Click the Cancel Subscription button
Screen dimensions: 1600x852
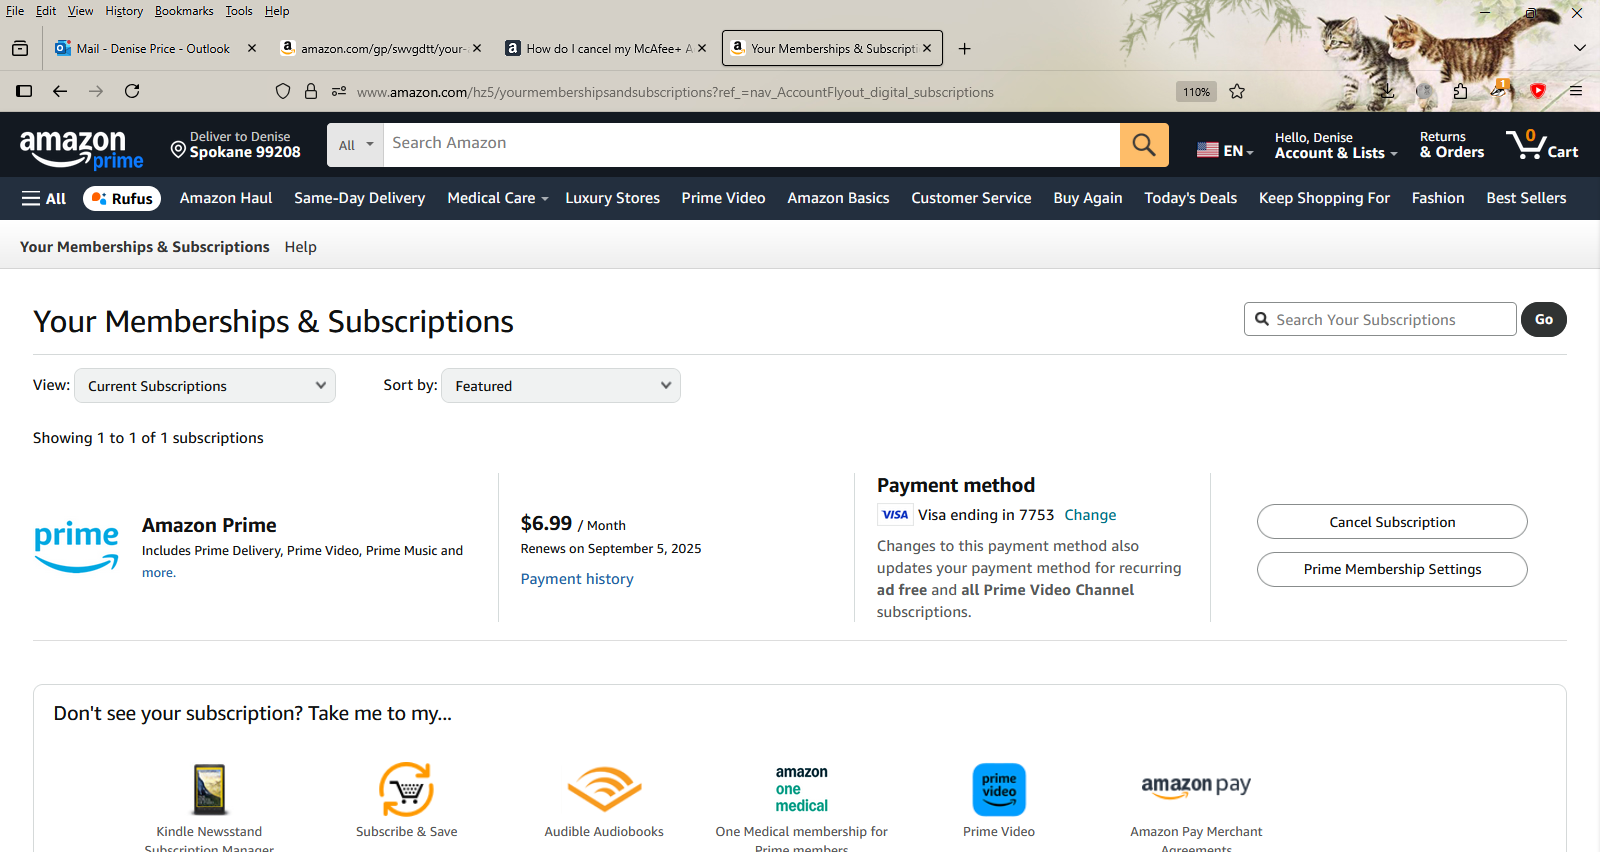(x=1392, y=522)
